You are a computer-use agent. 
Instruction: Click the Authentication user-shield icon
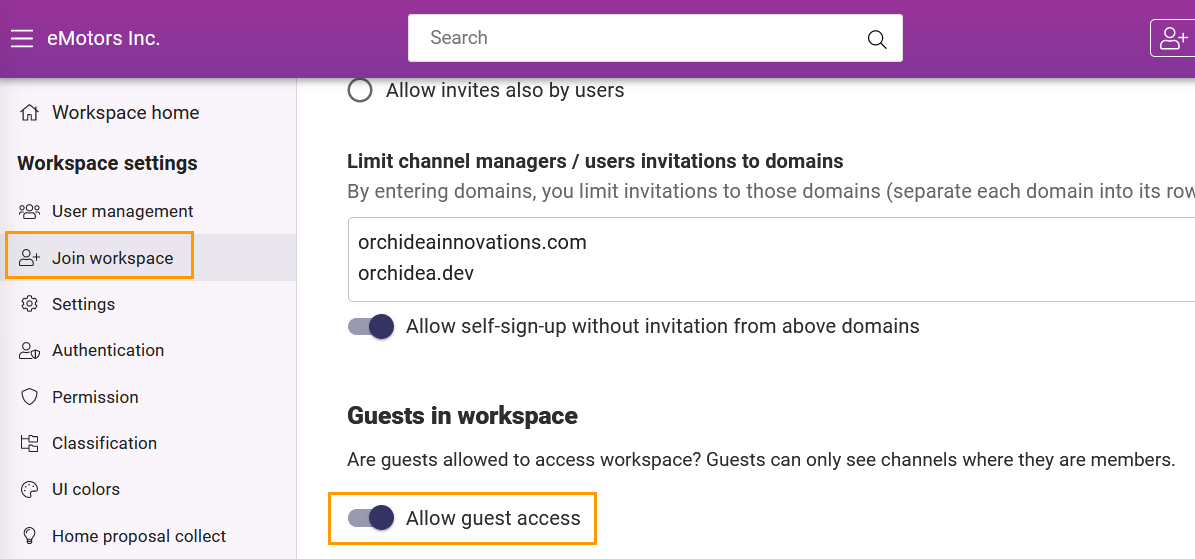click(30, 351)
